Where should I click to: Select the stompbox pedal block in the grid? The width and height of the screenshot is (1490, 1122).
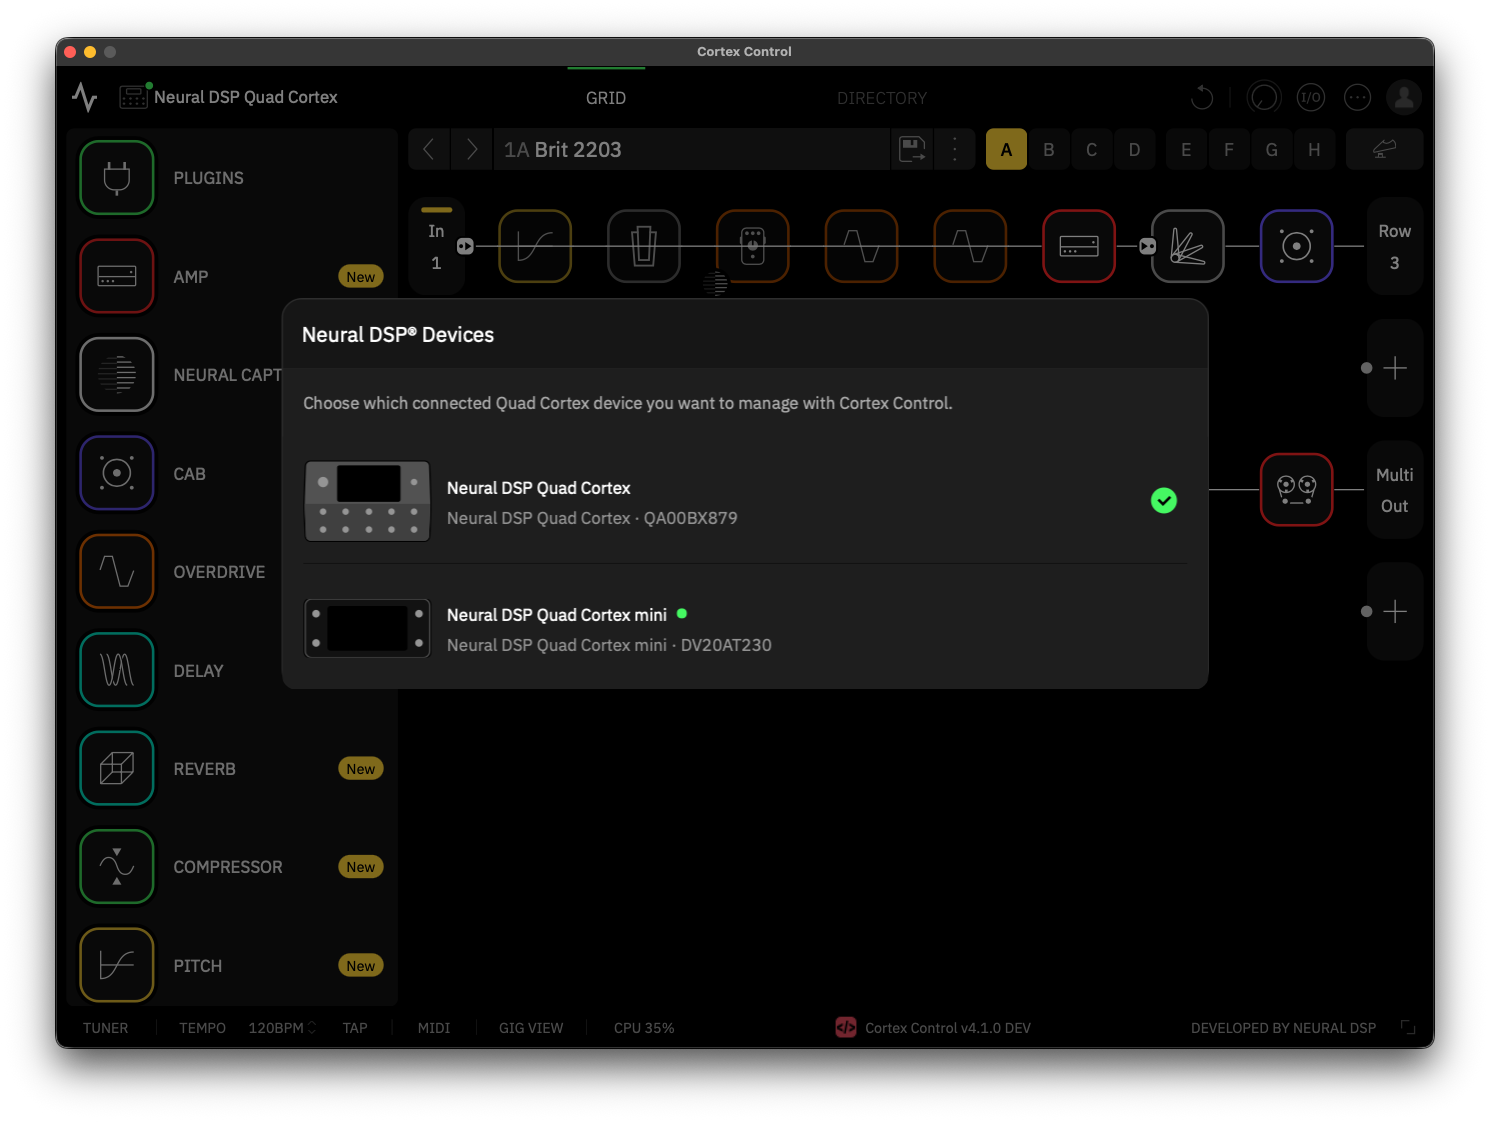point(753,246)
